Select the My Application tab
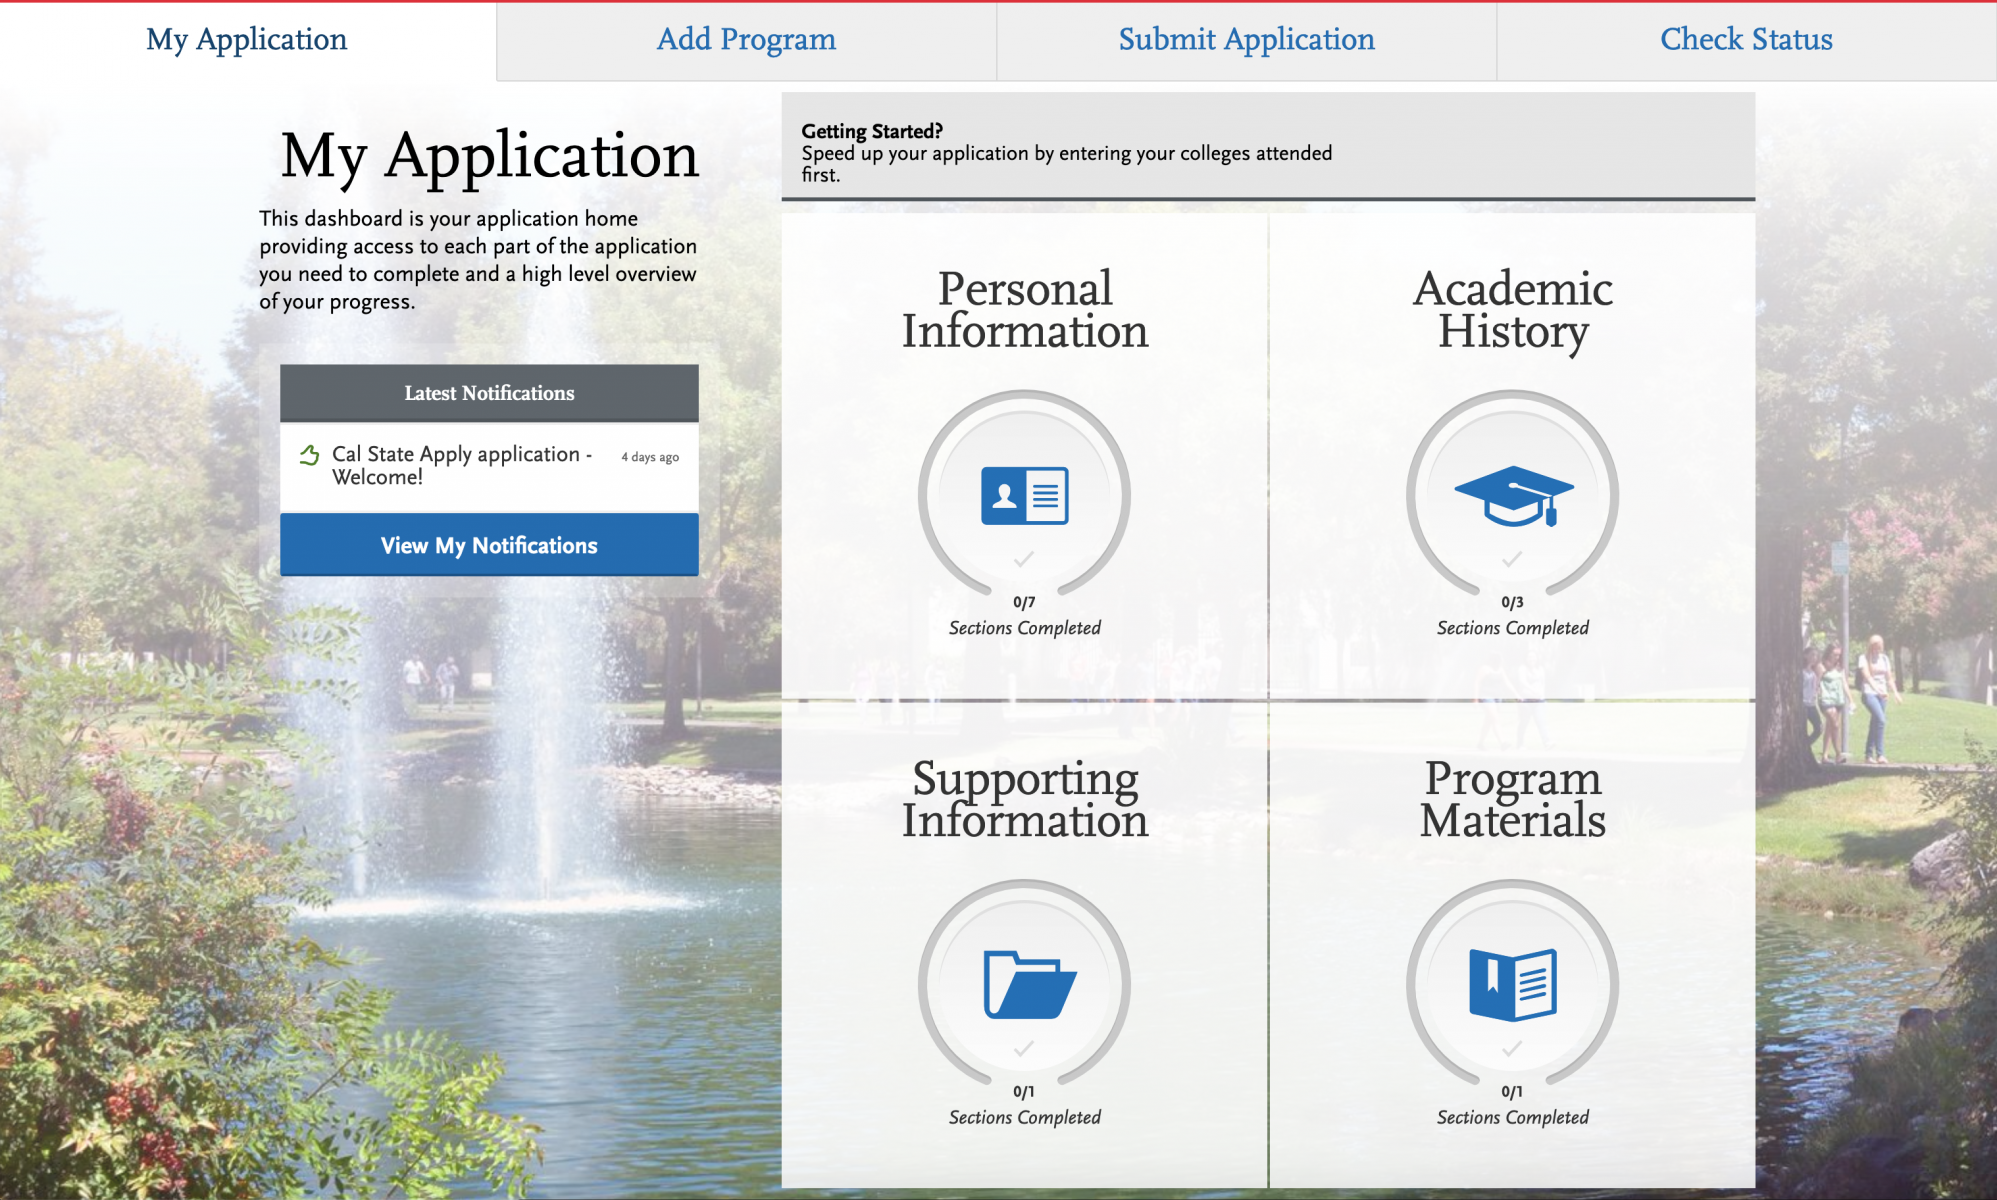Viewport: 1997px width, 1200px height. (x=246, y=39)
